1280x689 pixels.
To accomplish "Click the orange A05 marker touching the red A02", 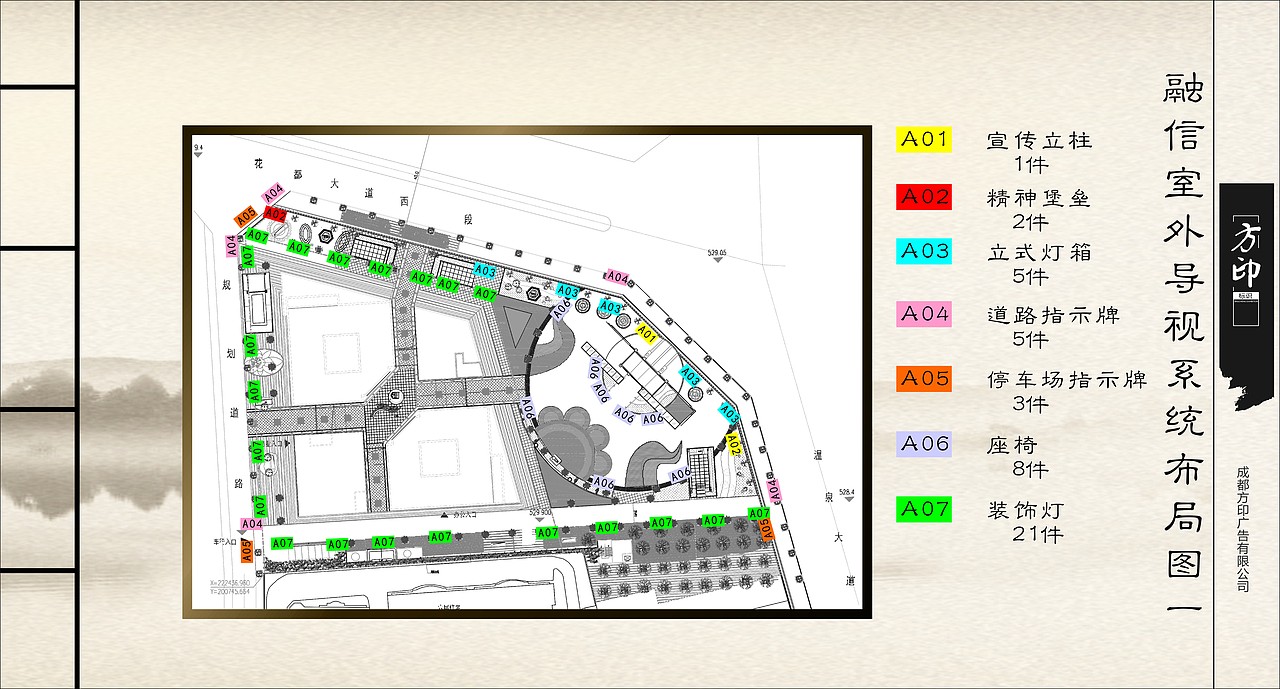I will (x=246, y=216).
